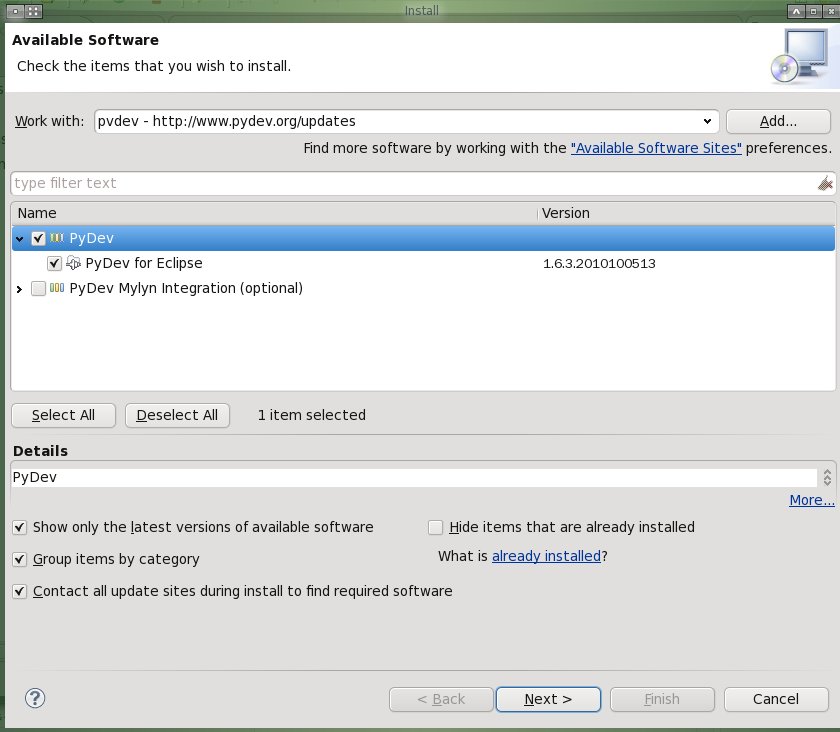Open the Available Software Sites link
Screen dimensions: 840x732
click(656, 148)
